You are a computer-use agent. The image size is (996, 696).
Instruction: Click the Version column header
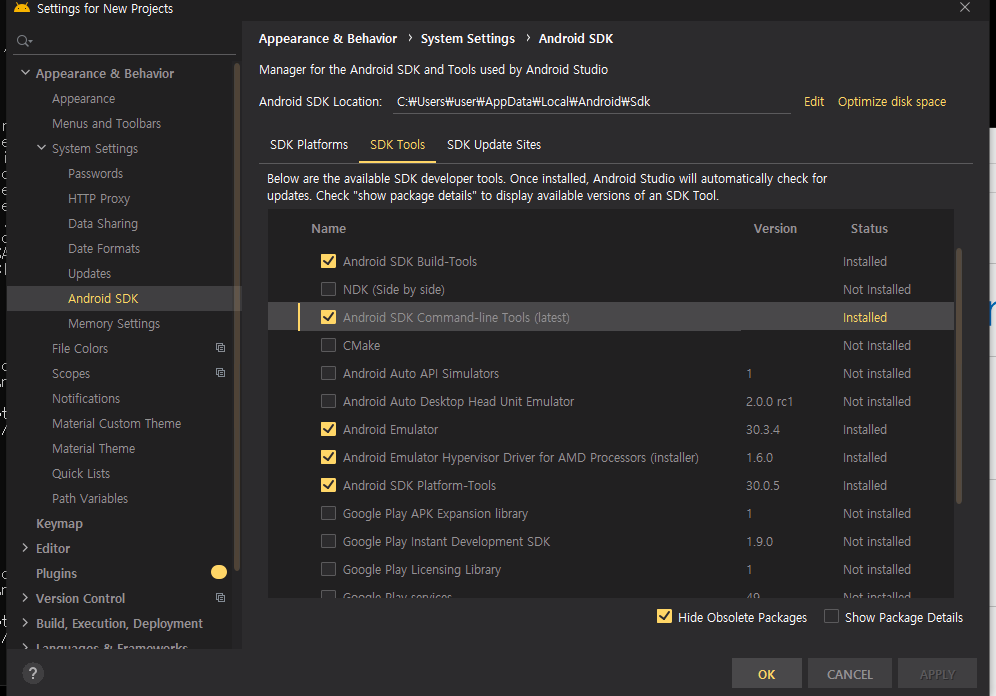775,228
